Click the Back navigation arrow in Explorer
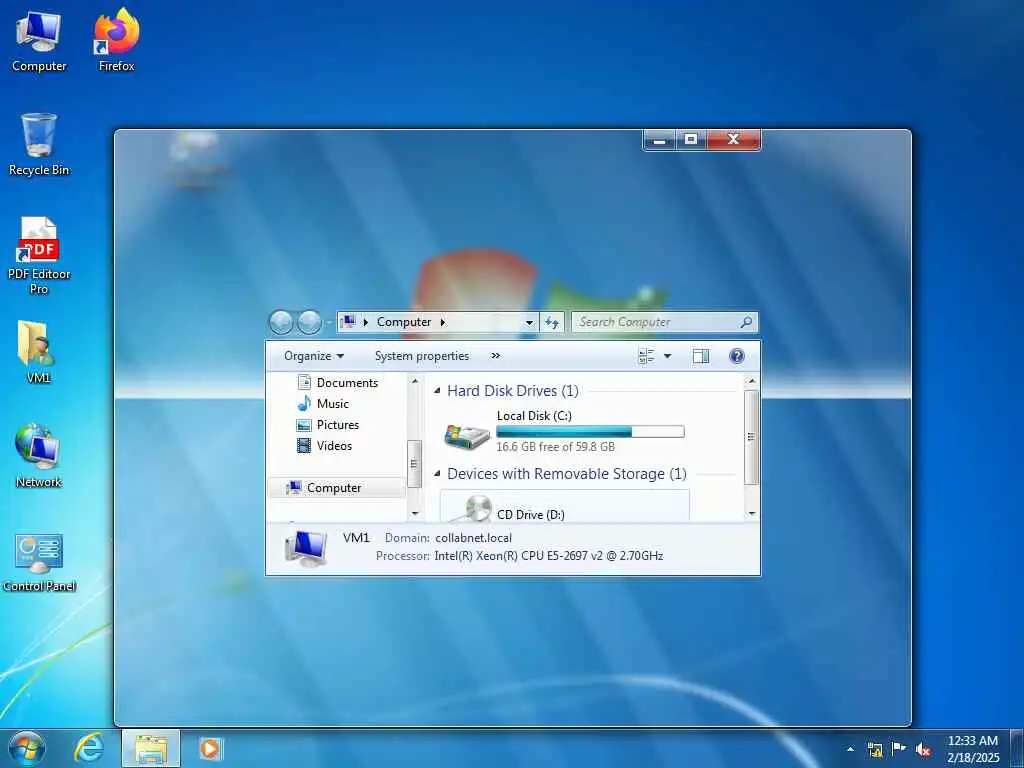1024x768 pixels. tap(281, 322)
